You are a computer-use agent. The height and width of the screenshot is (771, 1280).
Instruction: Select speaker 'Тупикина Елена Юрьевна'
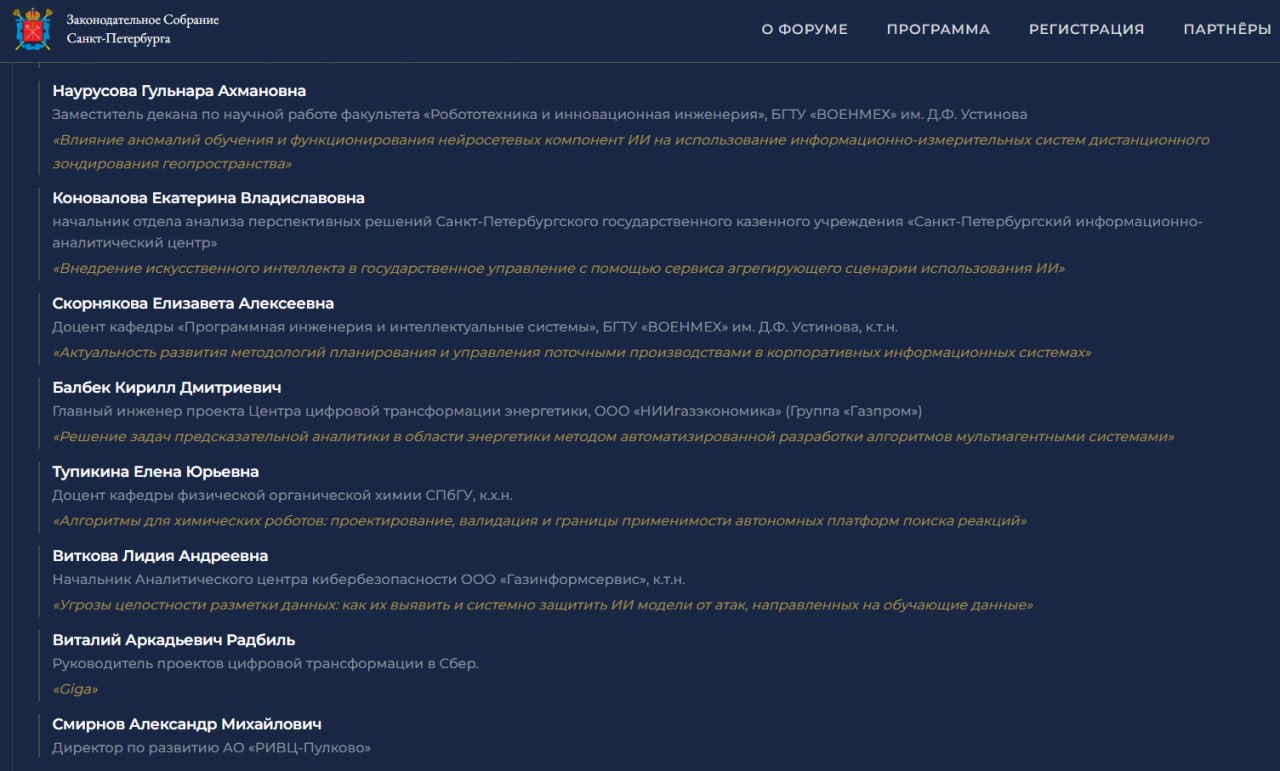tap(155, 471)
